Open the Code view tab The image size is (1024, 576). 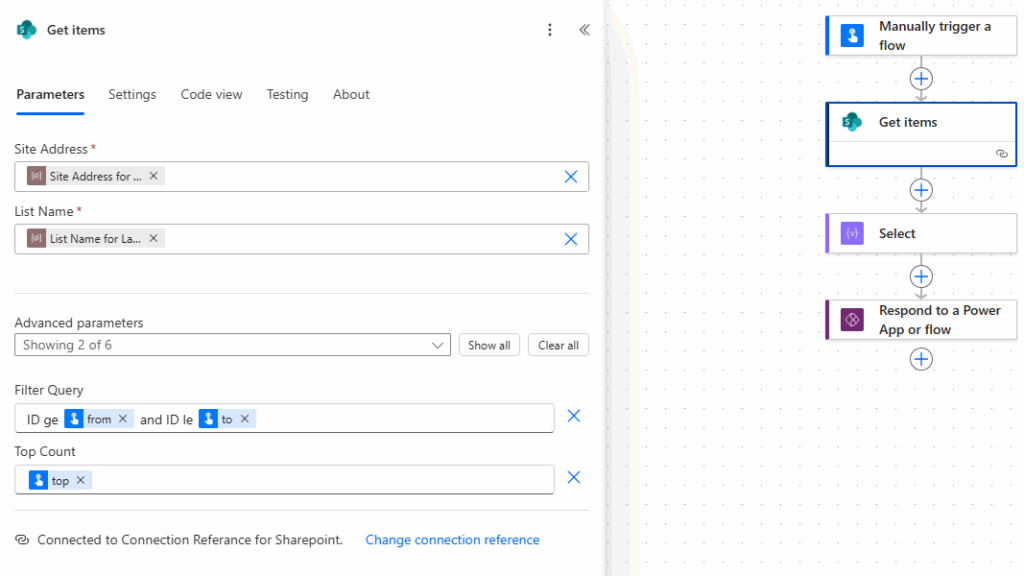coord(212,95)
